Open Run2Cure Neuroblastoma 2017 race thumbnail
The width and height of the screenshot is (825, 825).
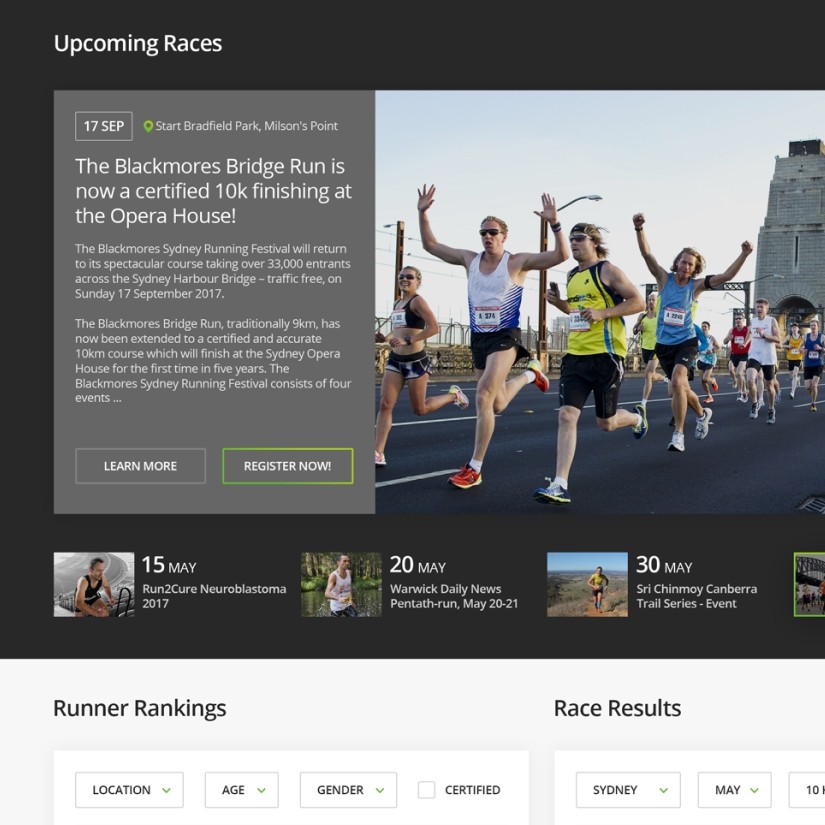(x=94, y=585)
